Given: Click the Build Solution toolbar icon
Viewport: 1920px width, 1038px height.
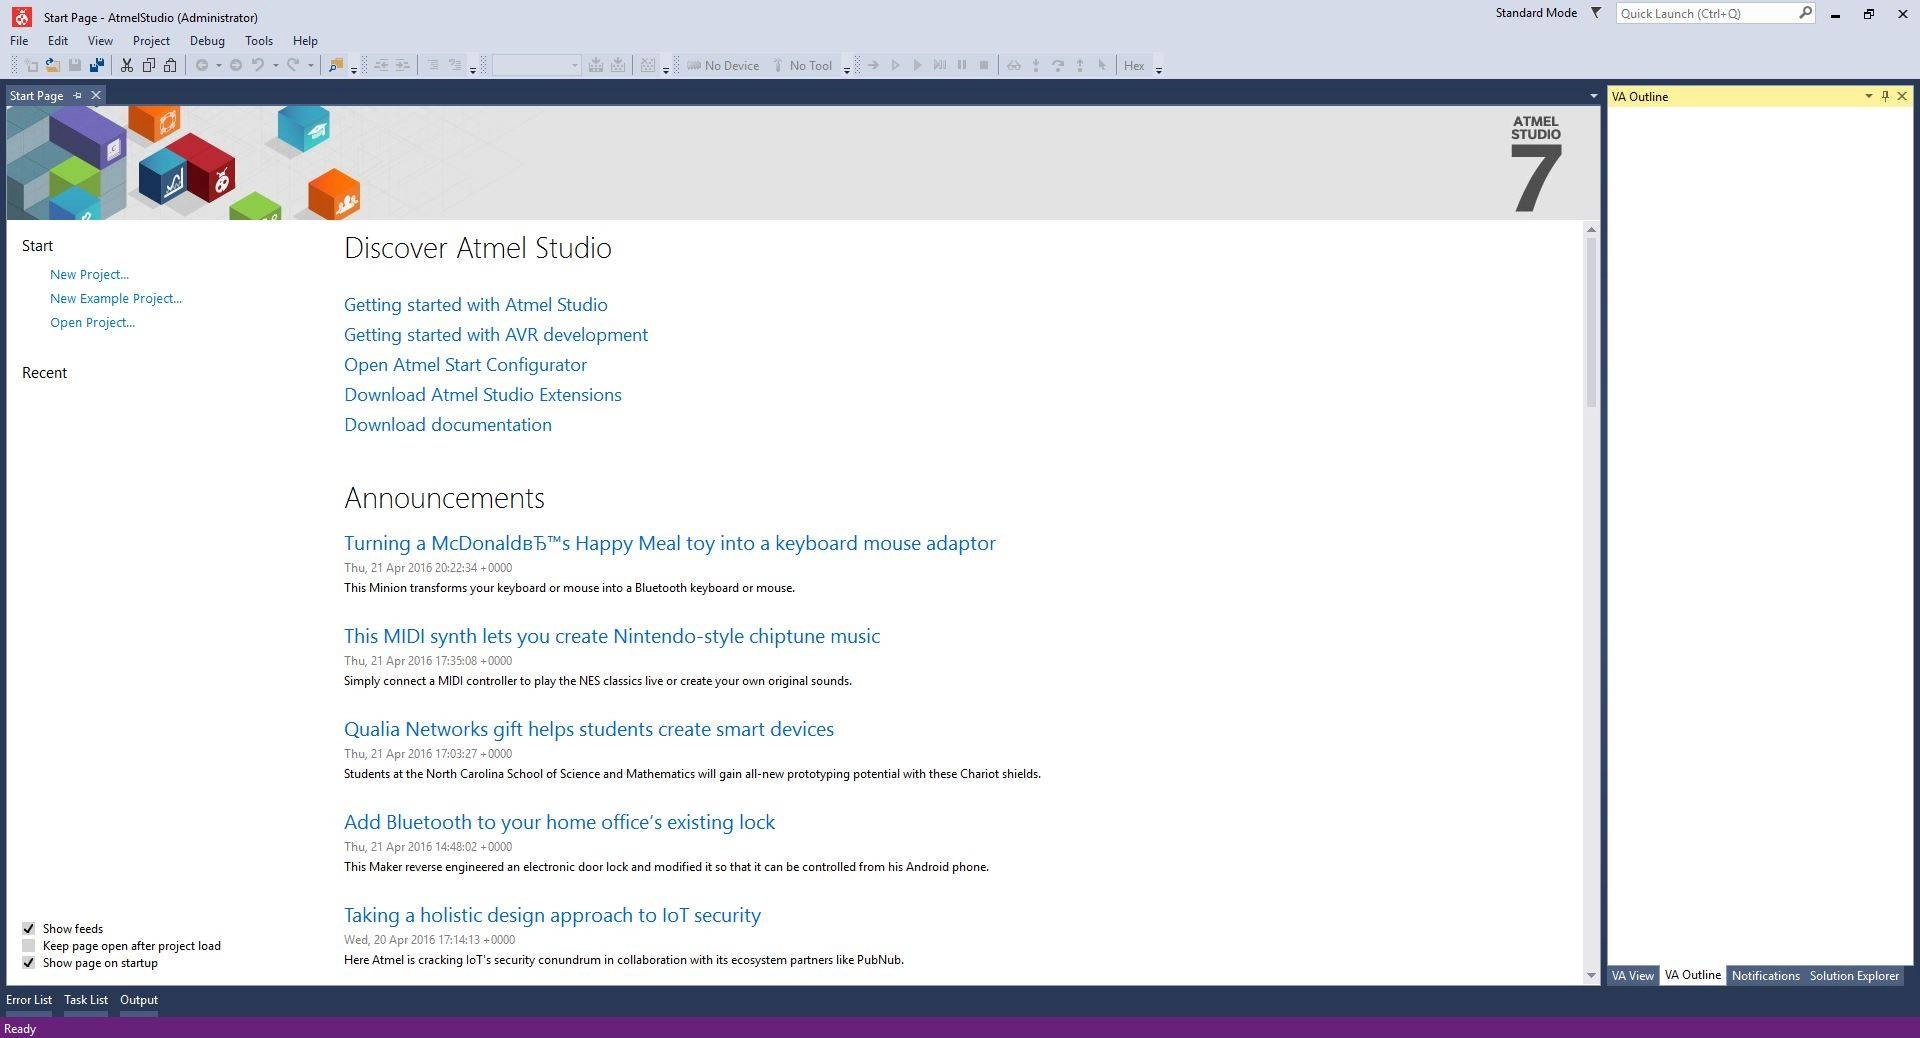Looking at the screenshot, I should [x=596, y=65].
